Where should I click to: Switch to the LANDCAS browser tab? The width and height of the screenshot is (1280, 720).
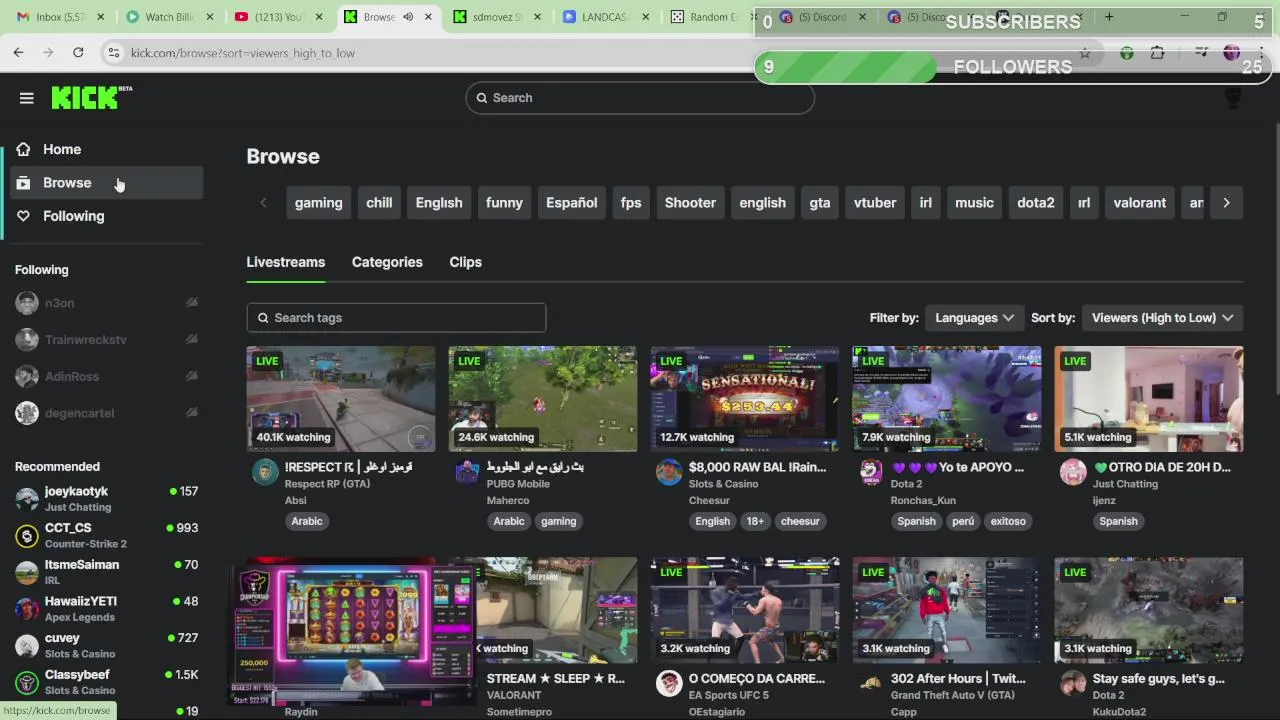[607, 17]
